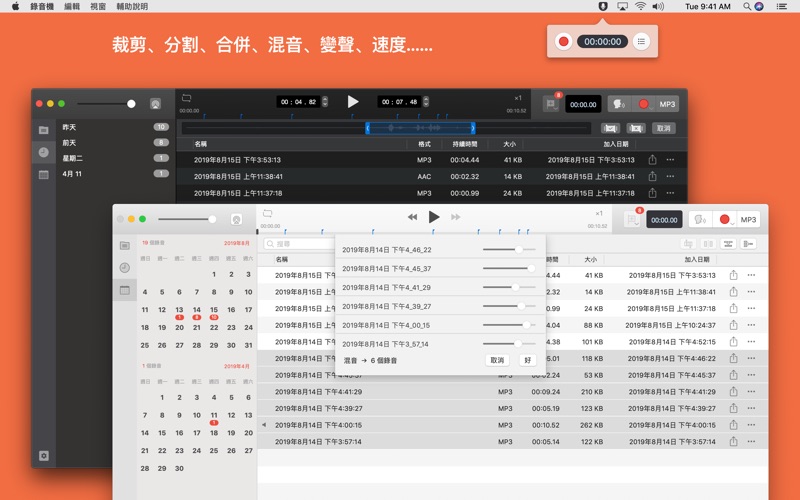Click the merge tool icon in light toolbar
Image resolution: width=800 pixels, height=500 pixels.
pyautogui.click(x=728, y=244)
